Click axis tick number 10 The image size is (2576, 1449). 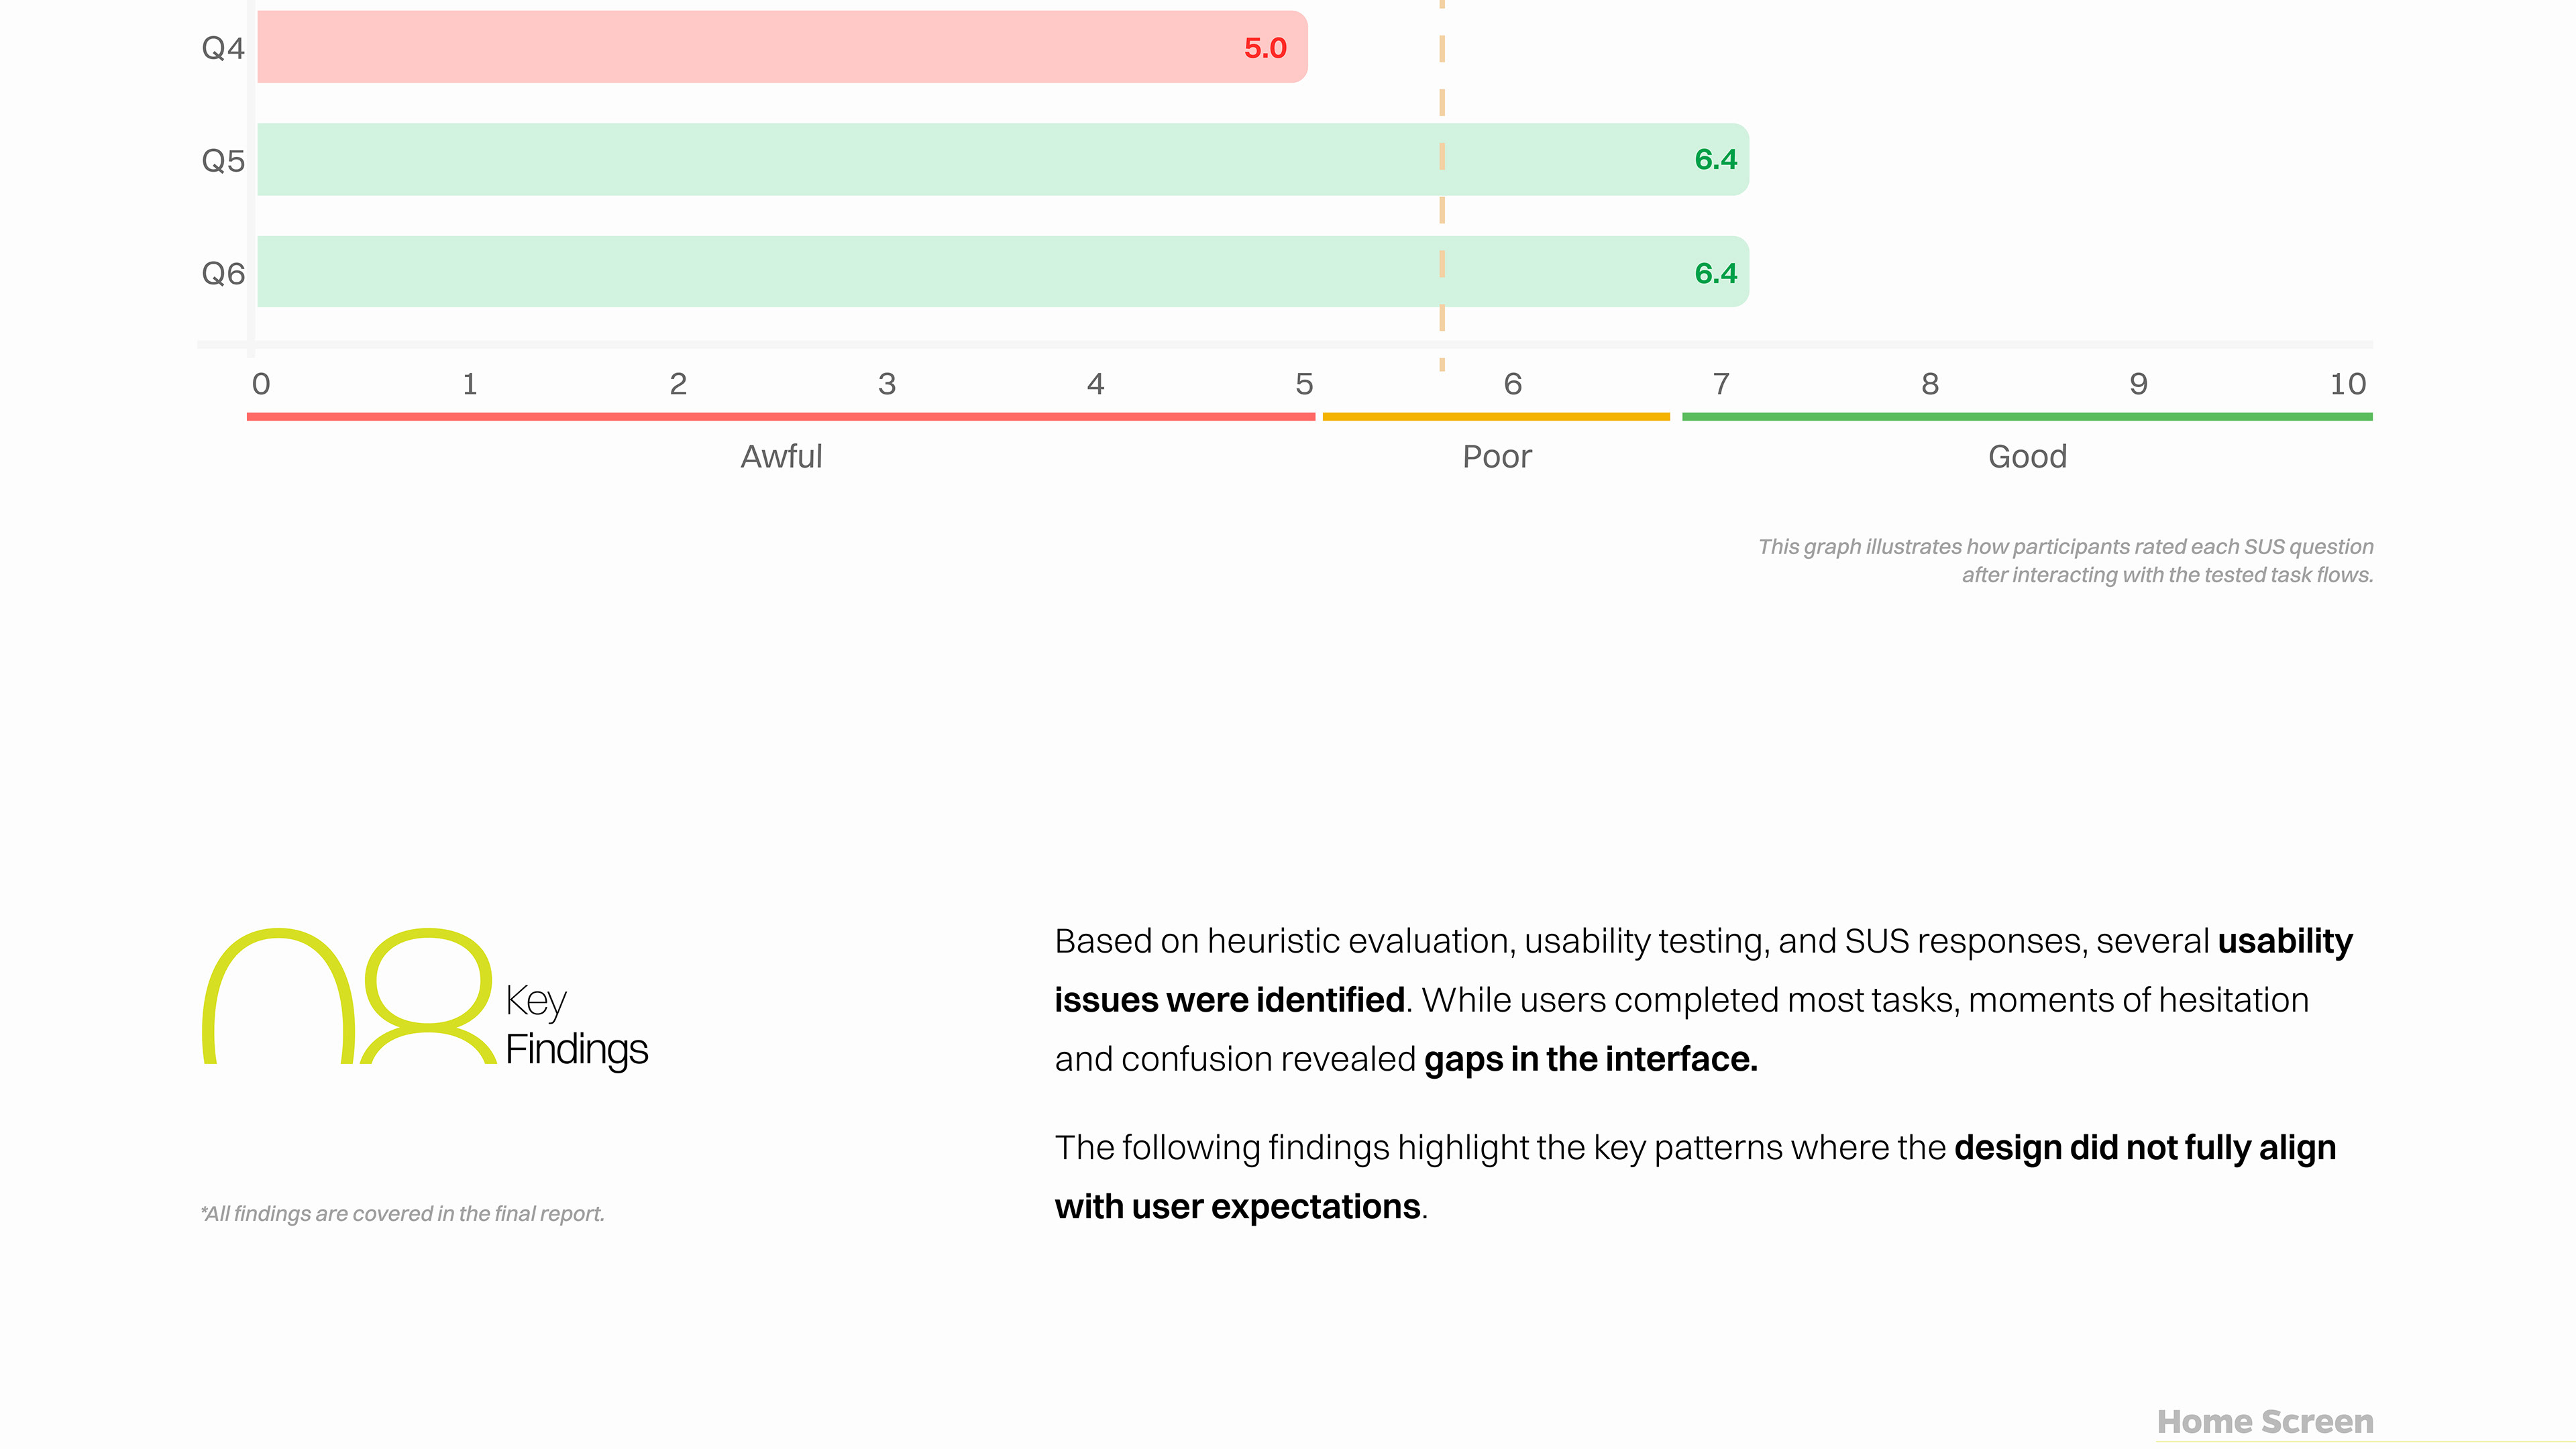tap(2347, 384)
